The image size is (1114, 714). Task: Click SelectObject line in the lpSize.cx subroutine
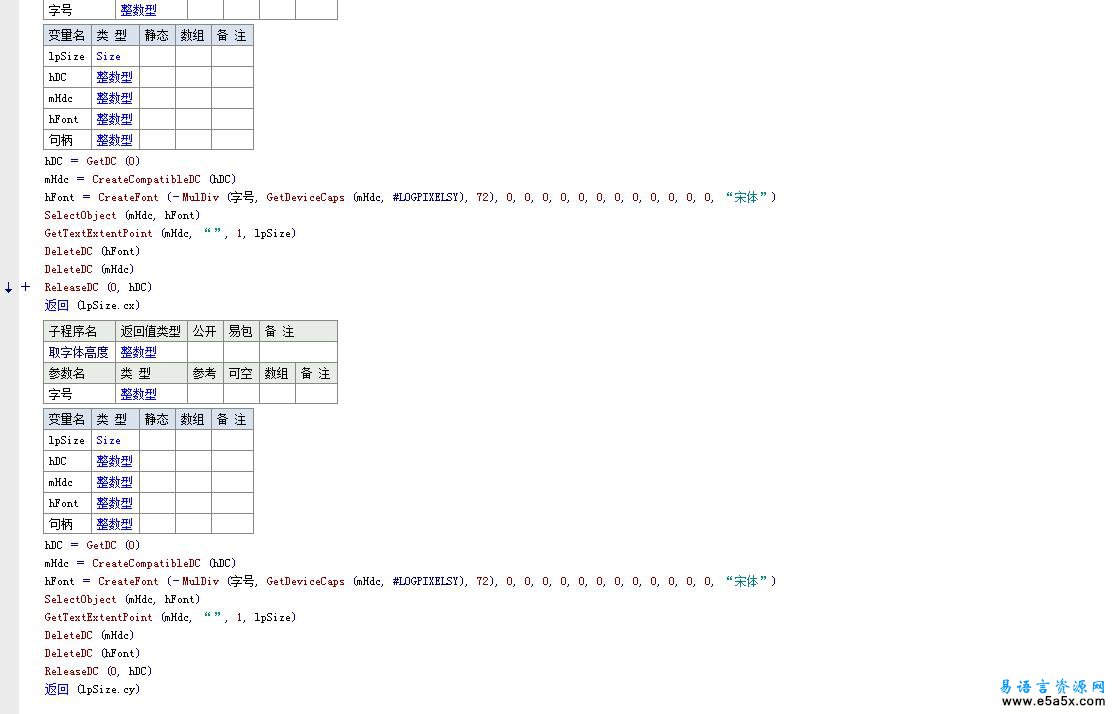(122, 215)
